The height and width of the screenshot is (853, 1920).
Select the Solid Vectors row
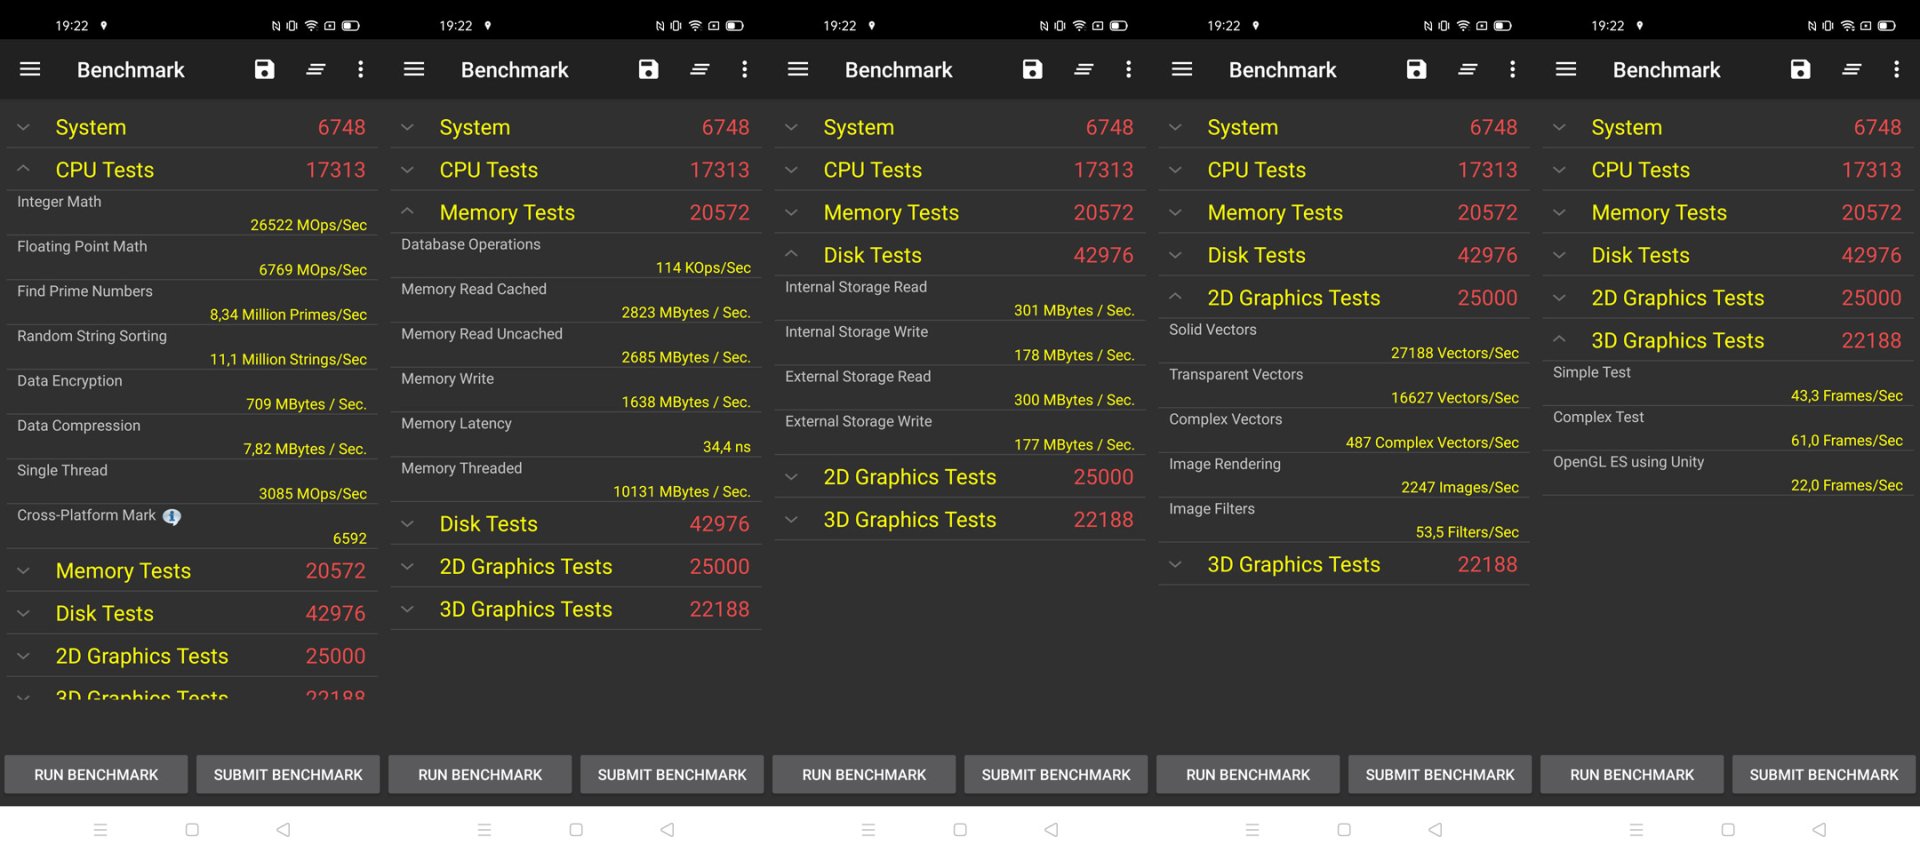tap(1344, 341)
